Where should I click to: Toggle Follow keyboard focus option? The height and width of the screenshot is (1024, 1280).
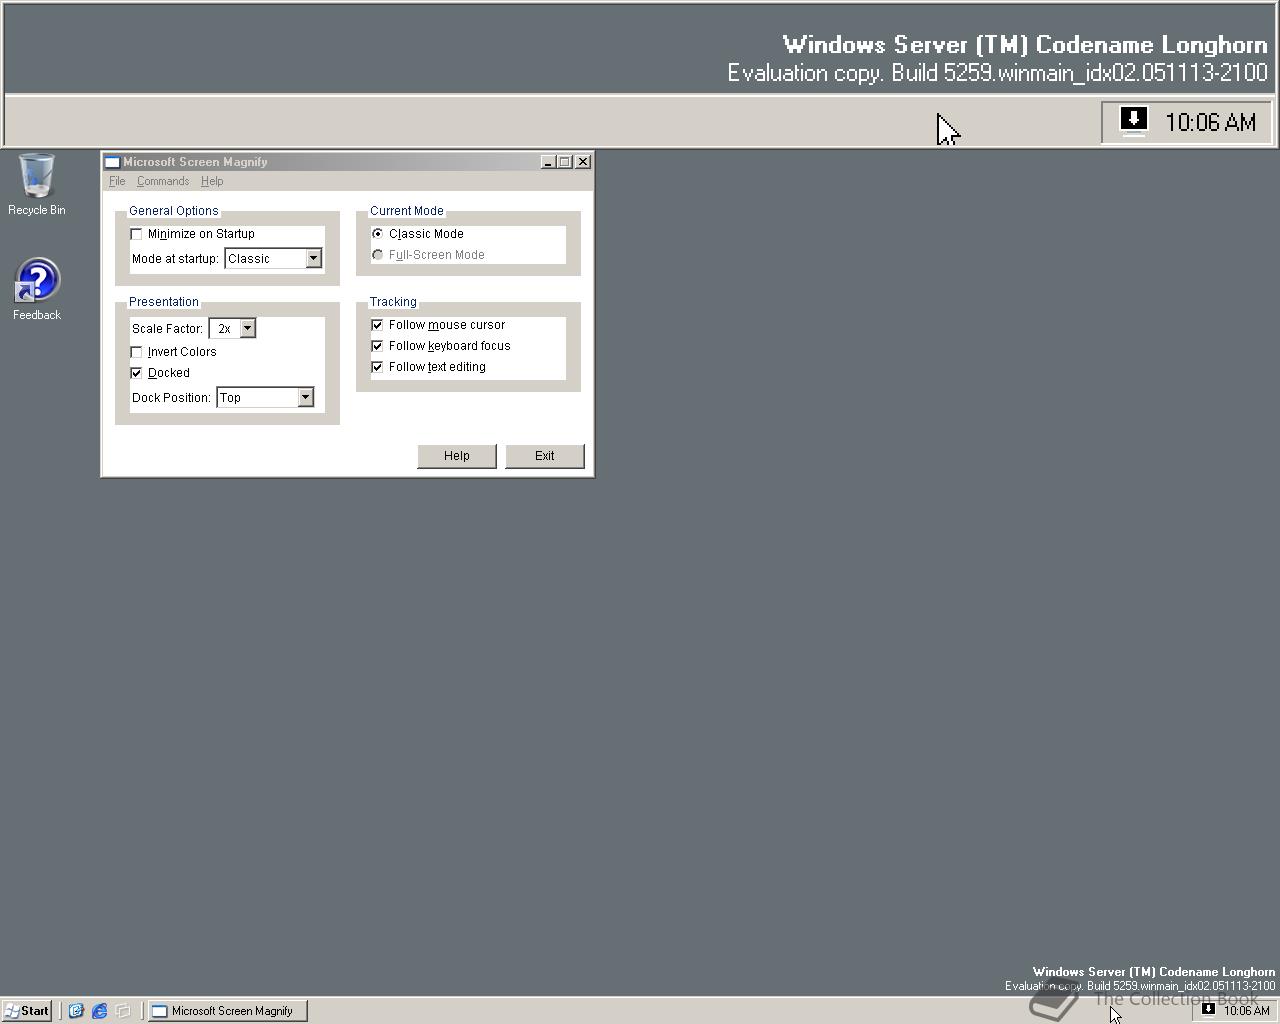pos(378,346)
